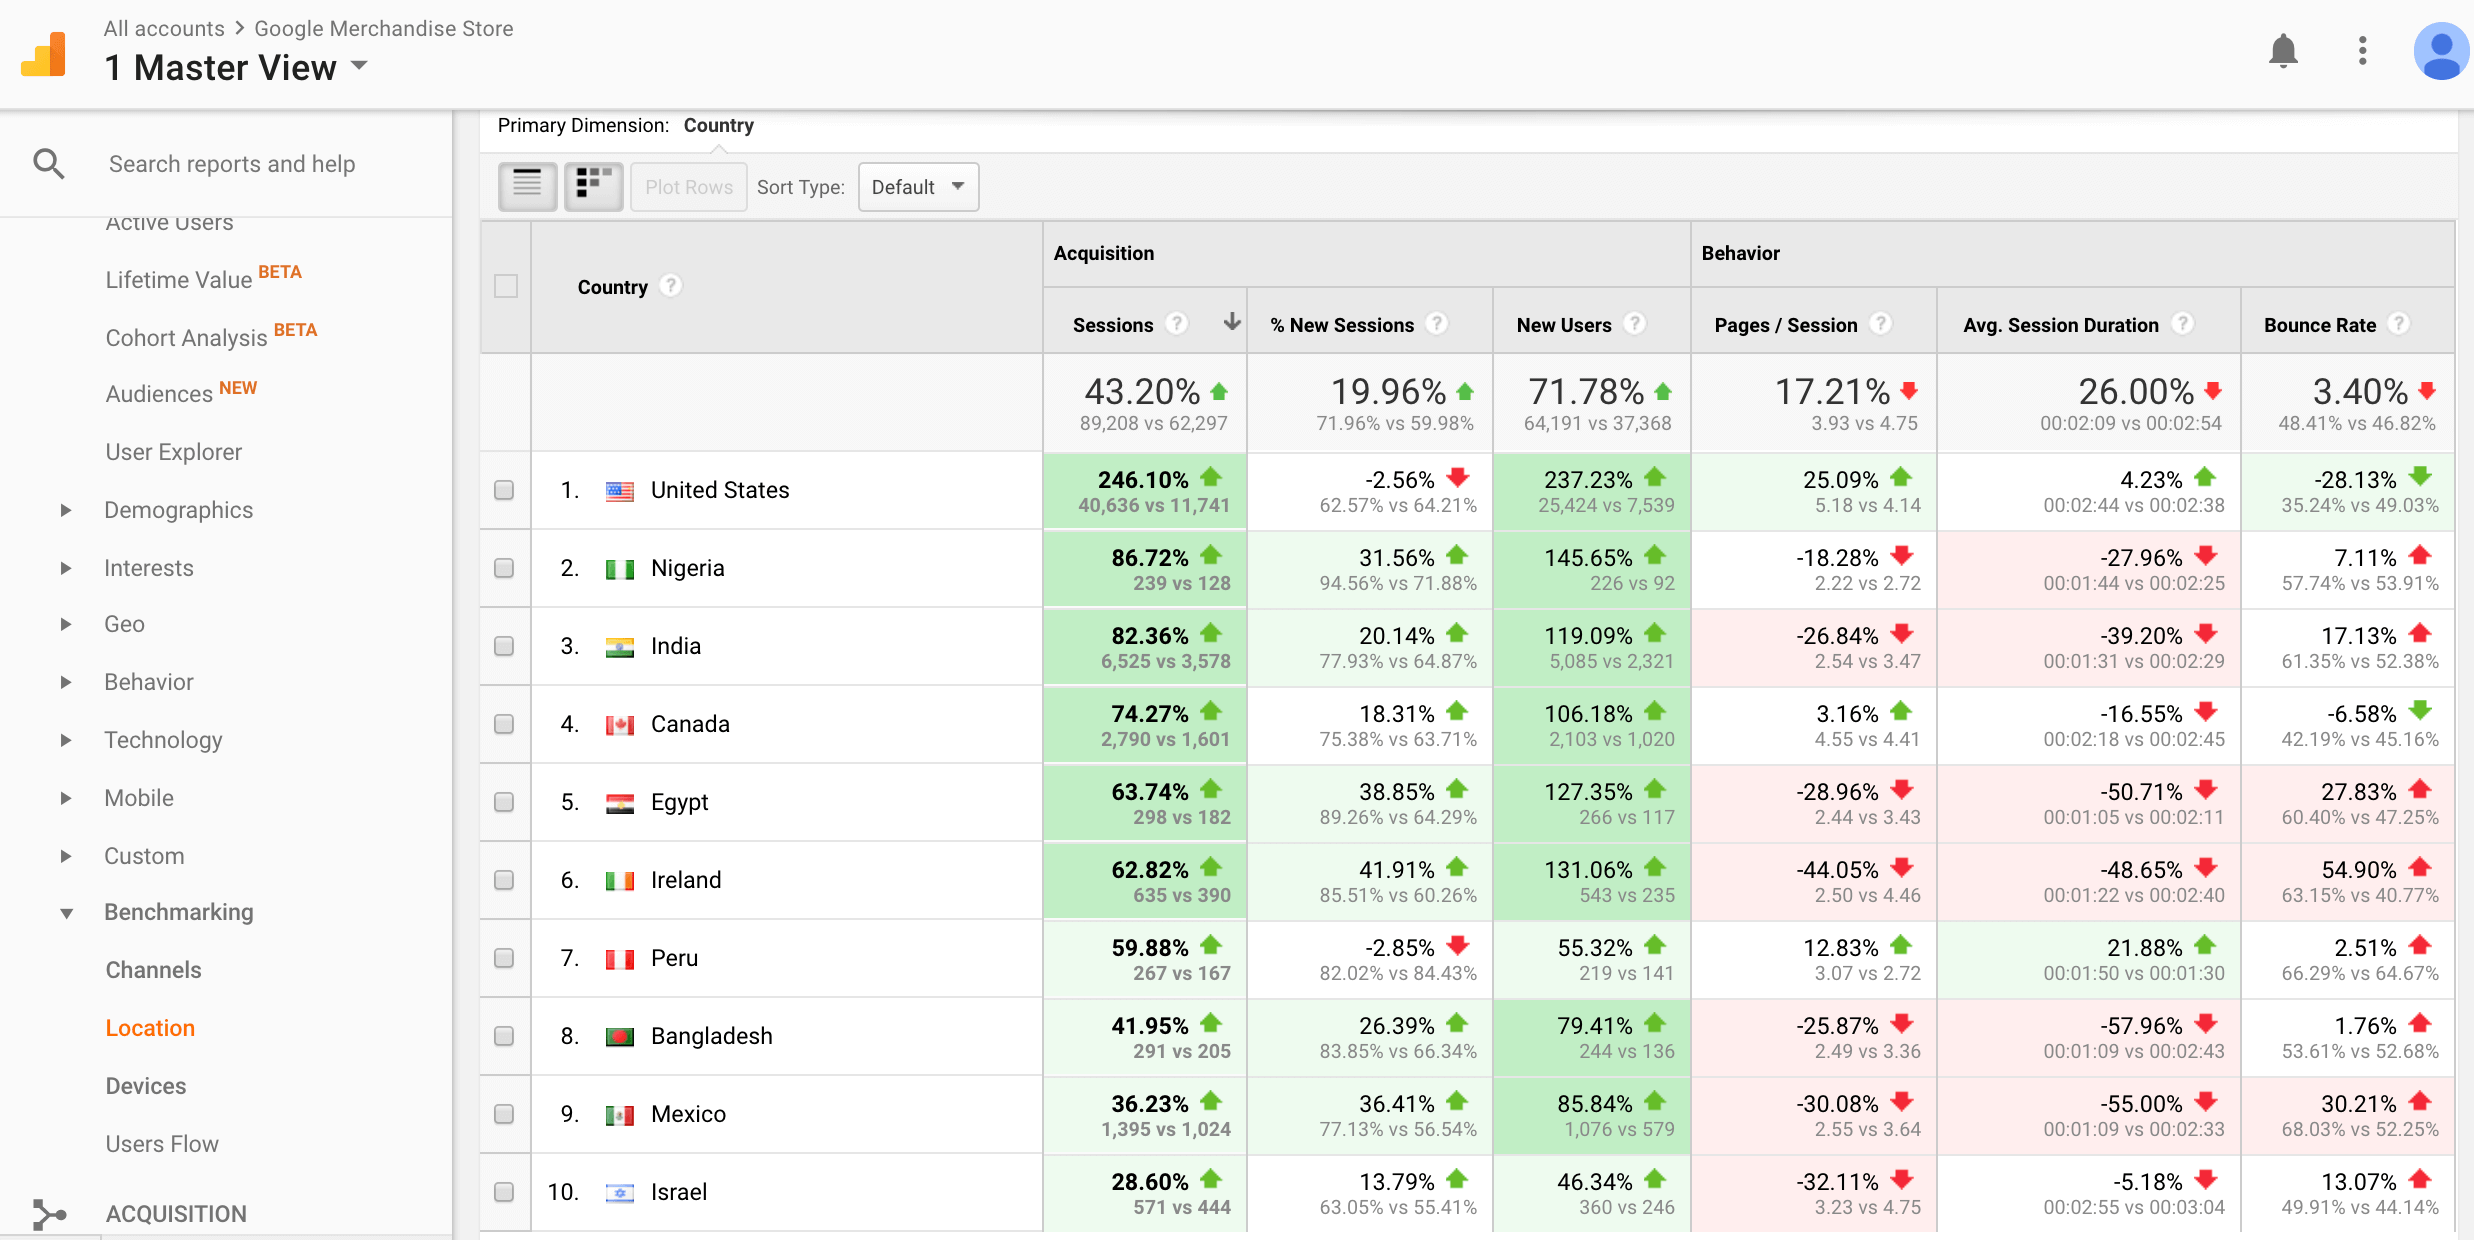Open help icon beside % New Sessions
Viewport: 2474px width, 1240px height.
tap(1437, 323)
